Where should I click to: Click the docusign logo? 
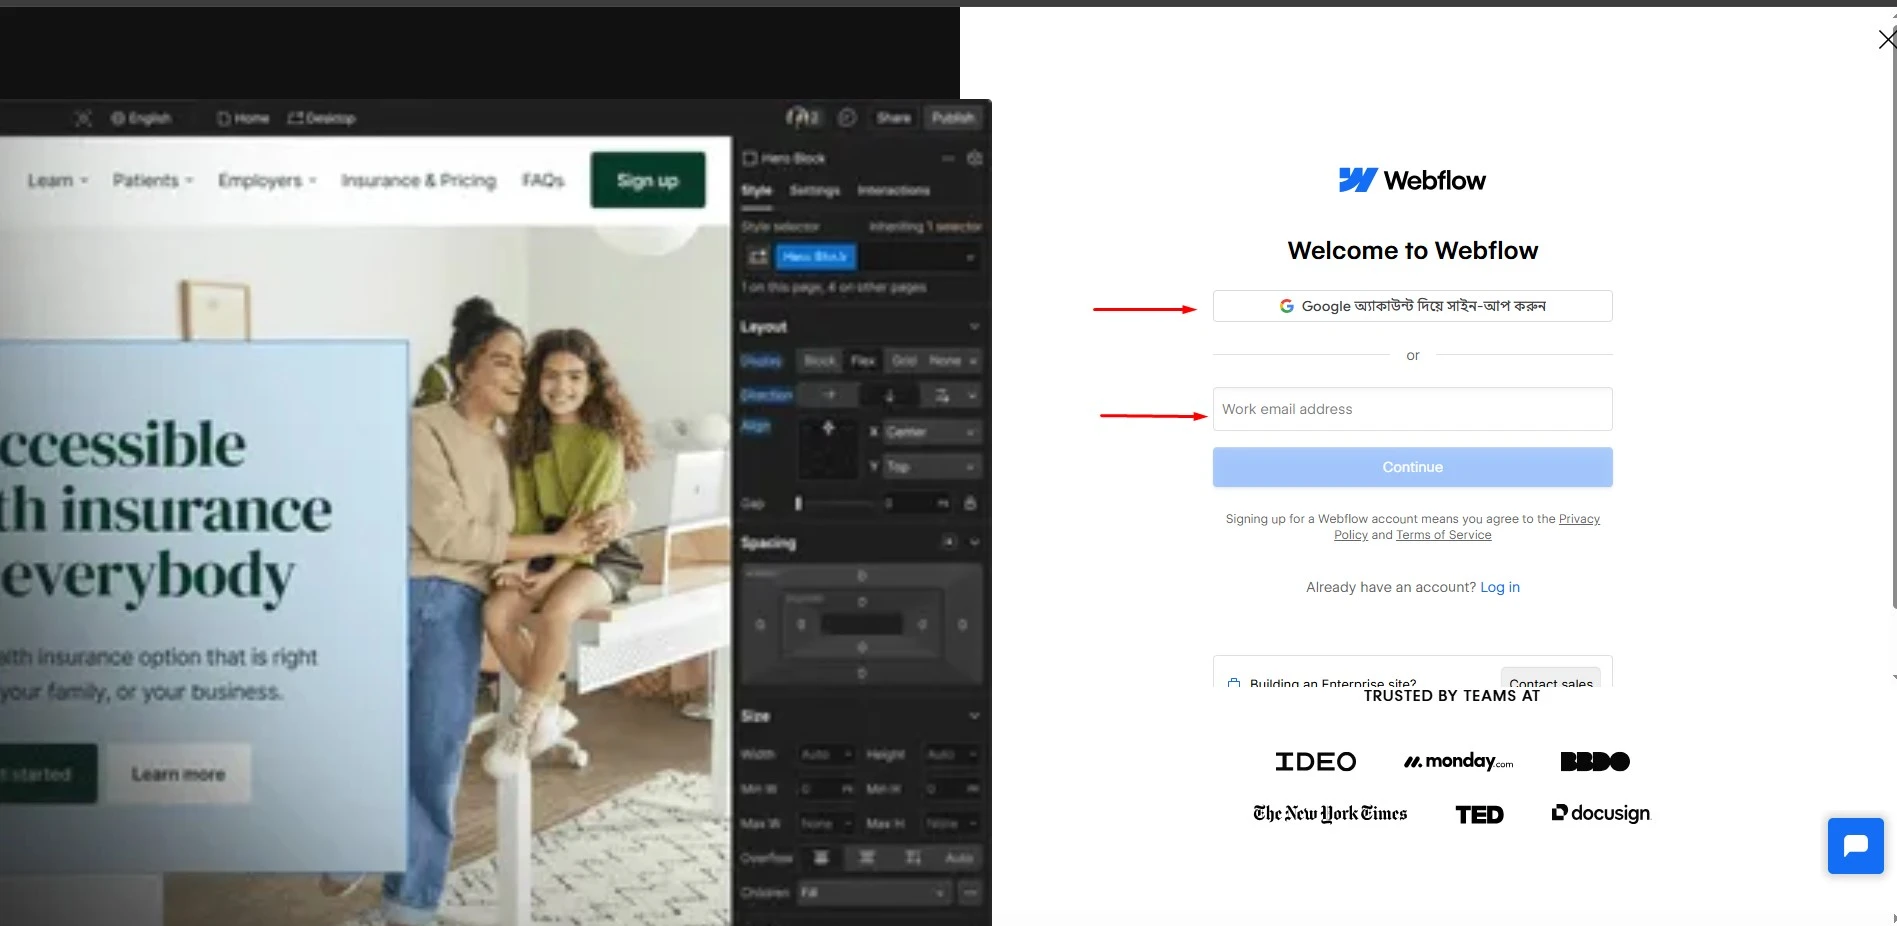coord(1600,813)
